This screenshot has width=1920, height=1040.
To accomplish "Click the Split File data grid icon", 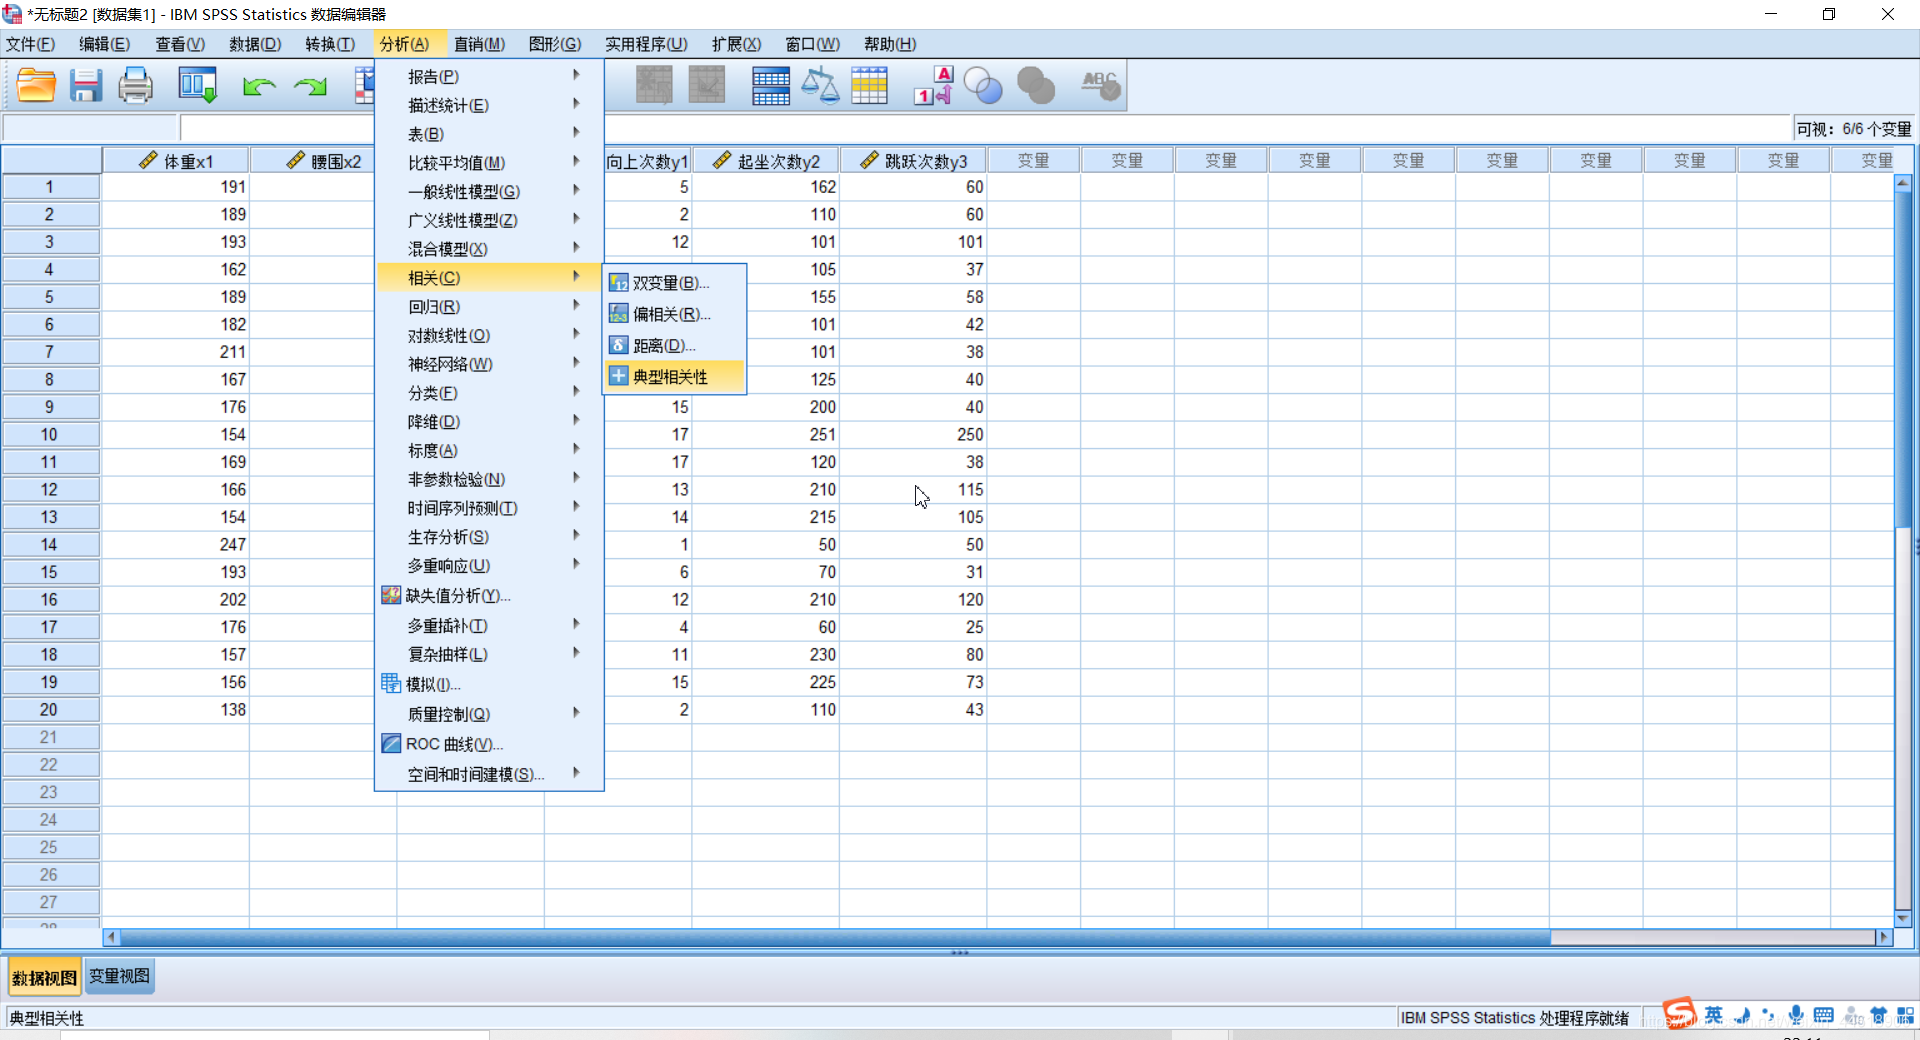I will [771, 86].
